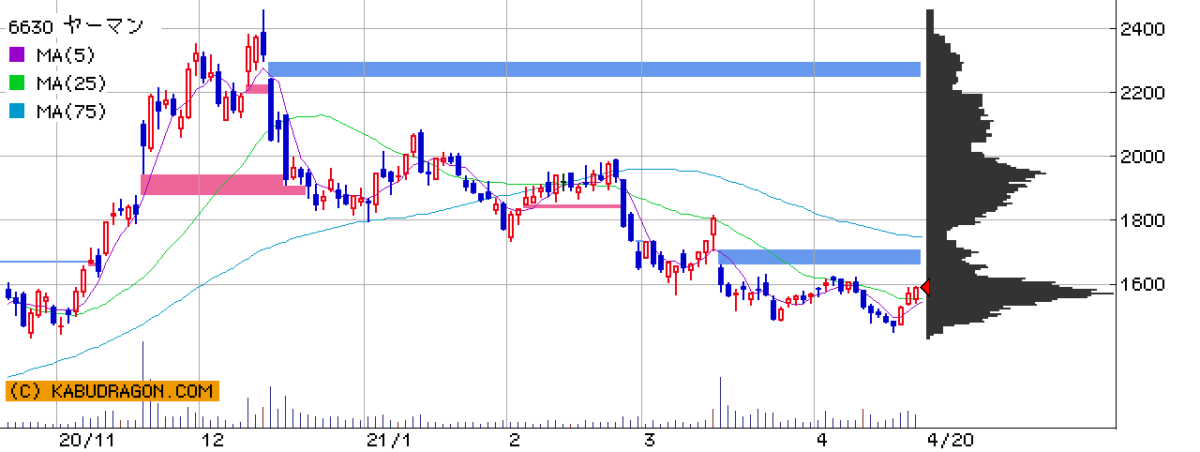Viewport: 1200px width, 452px height.
Task: Click the 1600 price axis label
Action: tap(1141, 285)
